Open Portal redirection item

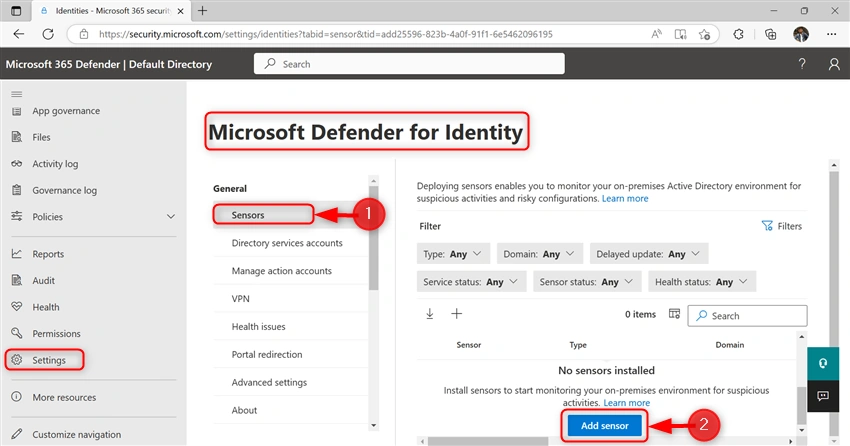[267, 354]
